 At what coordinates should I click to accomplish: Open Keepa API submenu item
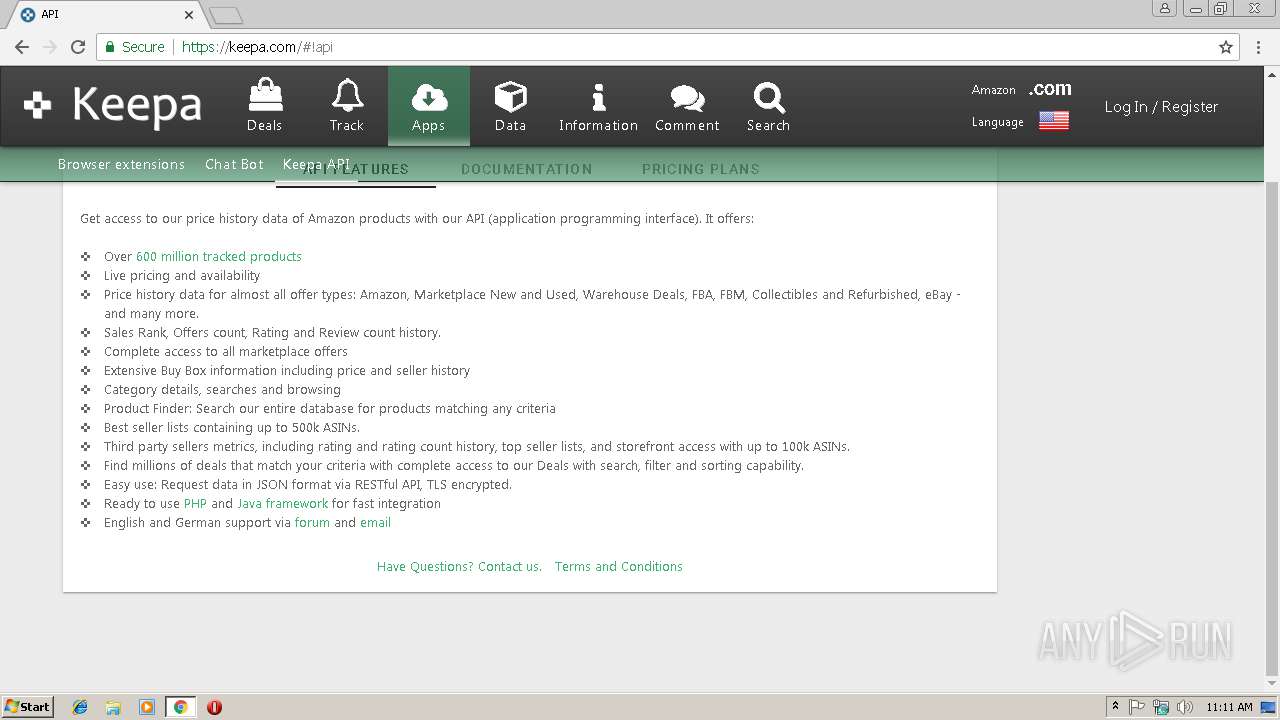pyautogui.click(x=316, y=164)
